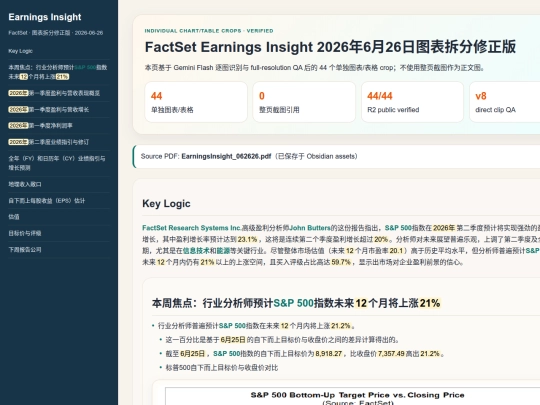Click the bullet with 上涨 21.2% forecast

(x=257, y=326)
